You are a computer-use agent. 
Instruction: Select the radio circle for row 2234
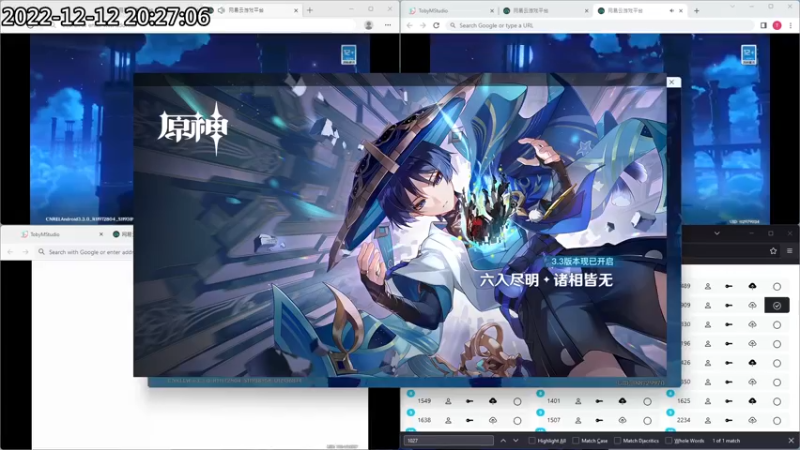point(777,421)
